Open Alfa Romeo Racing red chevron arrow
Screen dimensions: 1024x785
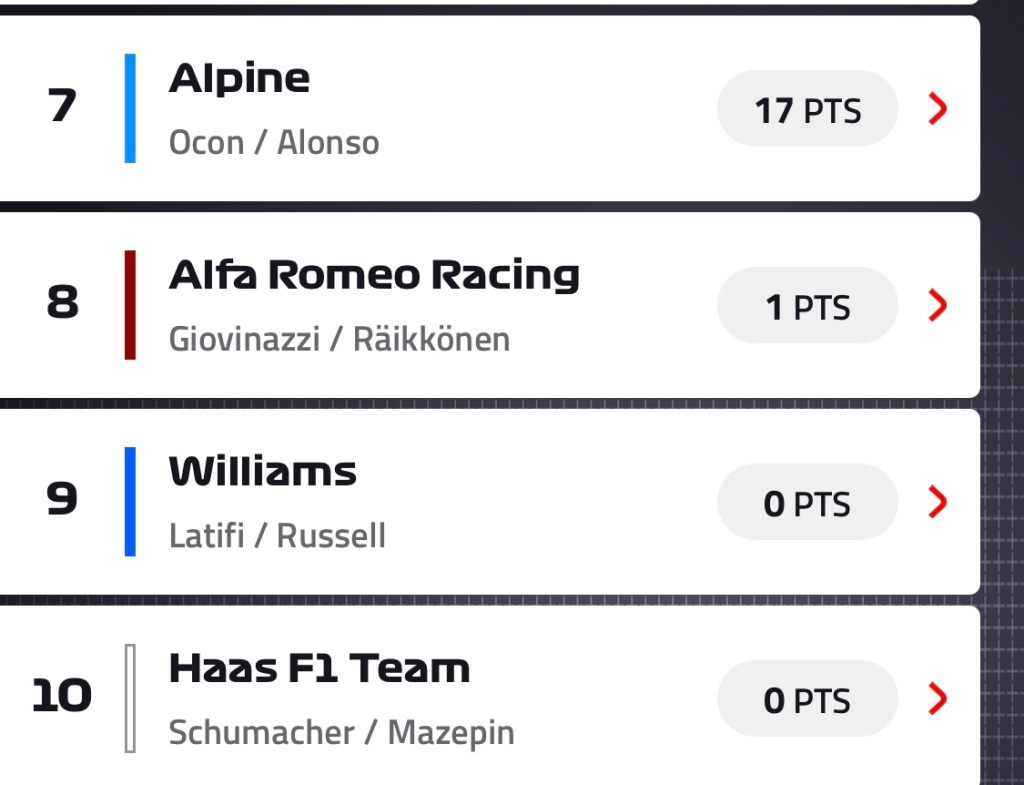[937, 306]
